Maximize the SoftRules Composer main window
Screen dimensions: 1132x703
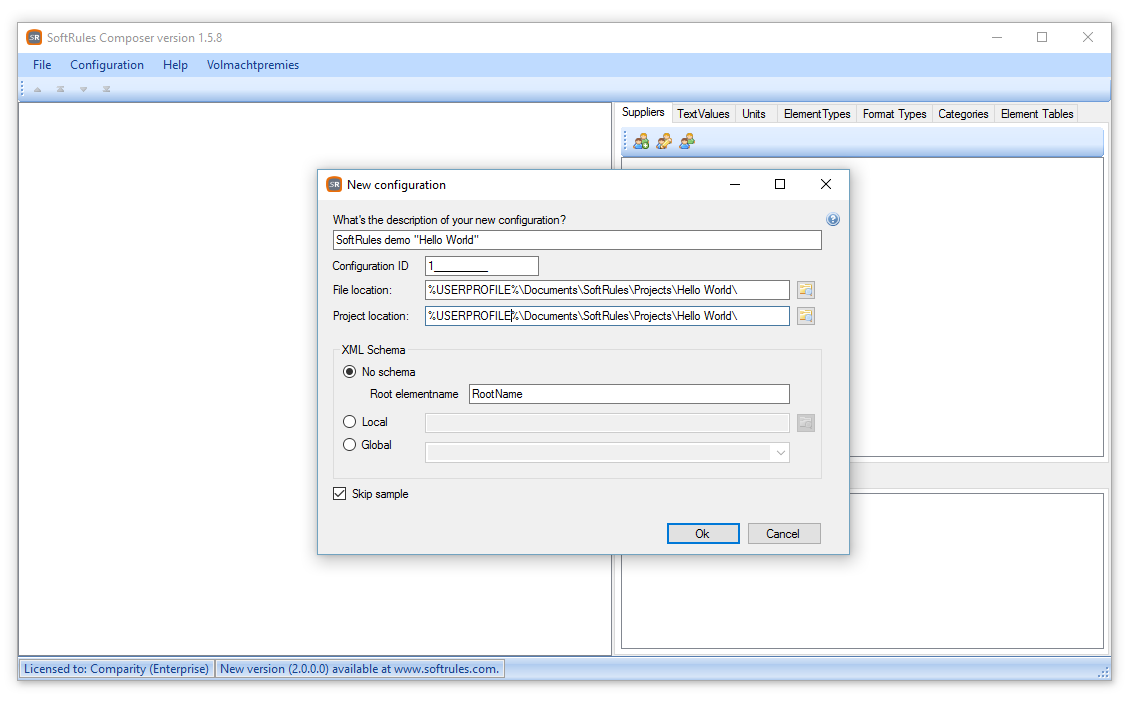click(x=1042, y=38)
